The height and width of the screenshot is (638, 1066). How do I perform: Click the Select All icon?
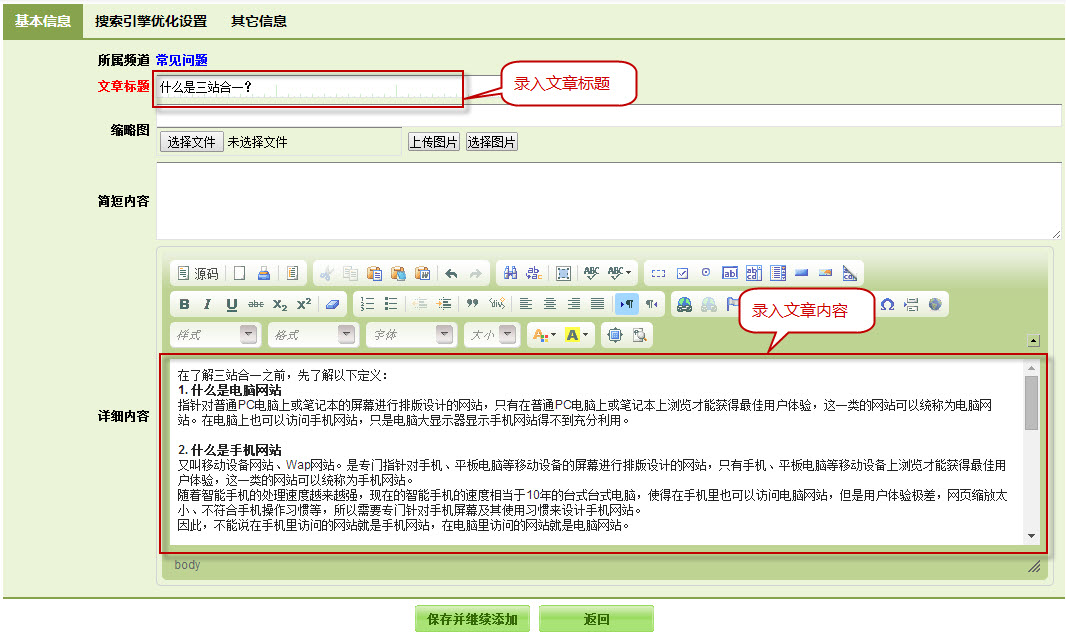(563, 273)
